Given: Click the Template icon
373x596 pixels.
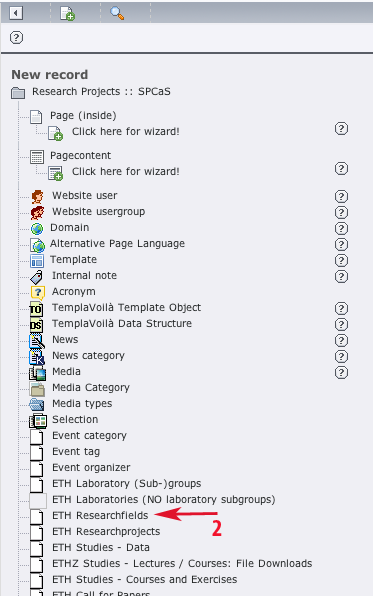Looking at the screenshot, I should (37, 261).
